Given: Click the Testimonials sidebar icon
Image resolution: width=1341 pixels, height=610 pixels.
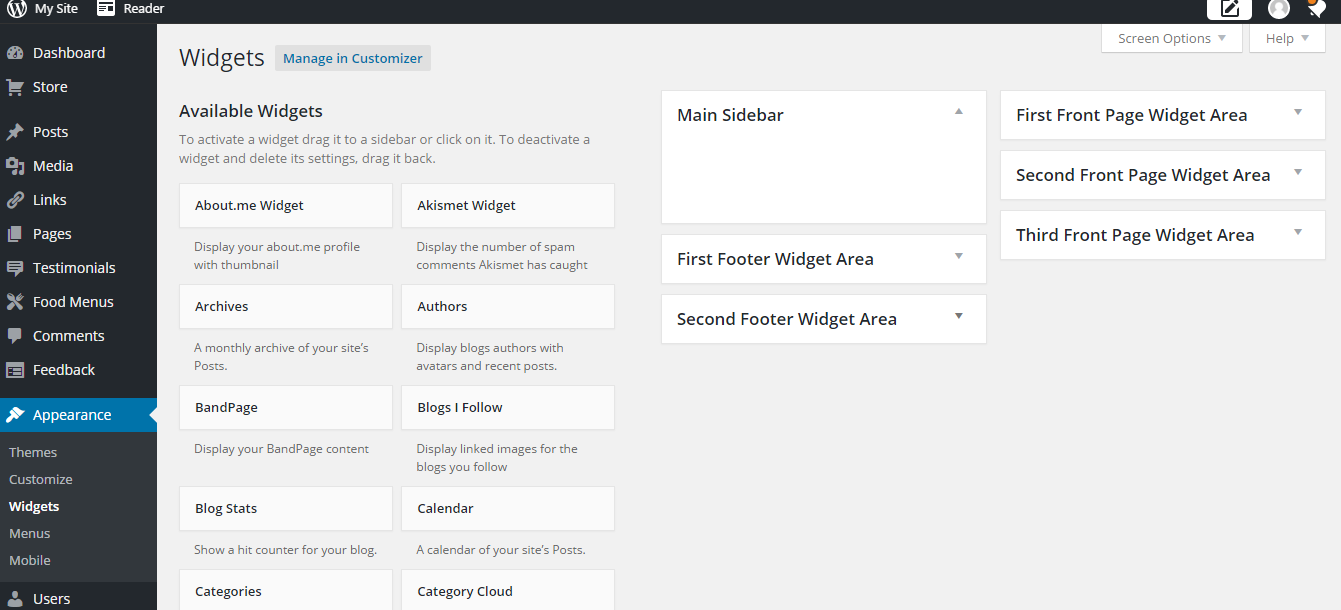Looking at the screenshot, I should click(15, 268).
